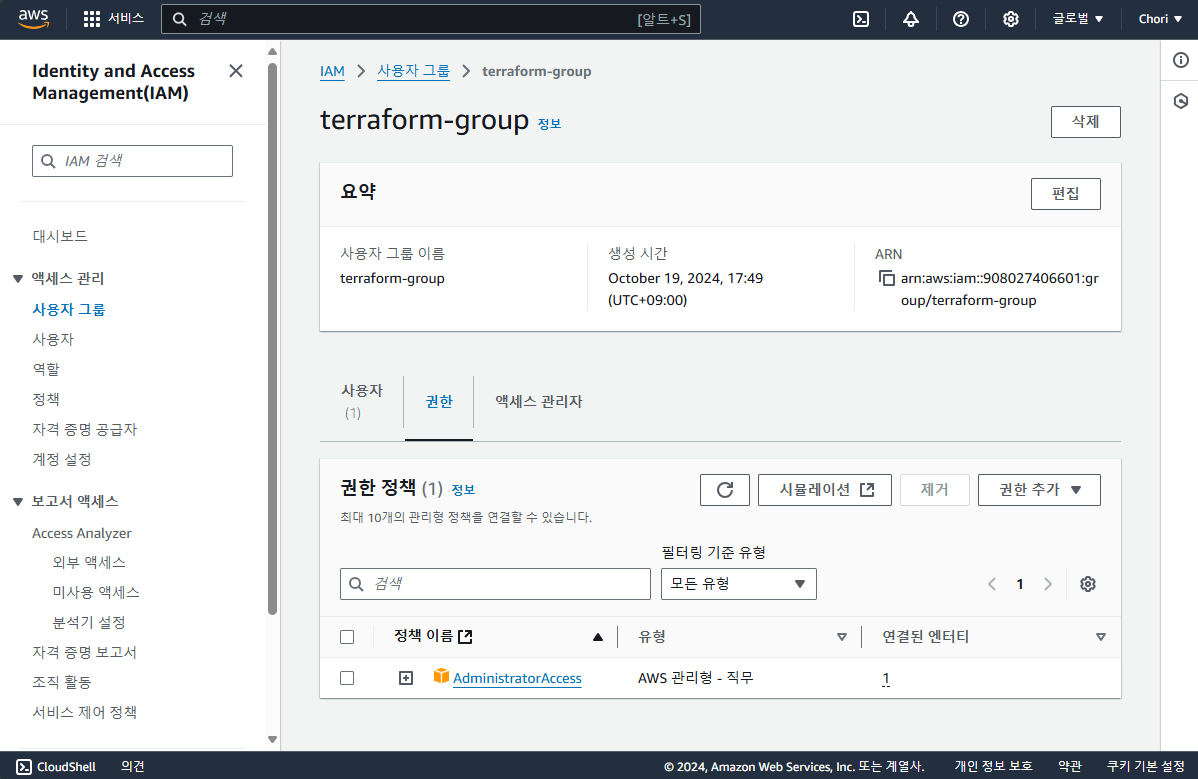Viewport: 1198px width, 779px height.
Task: Switch to the 사용자 tab
Action: [x=361, y=401]
